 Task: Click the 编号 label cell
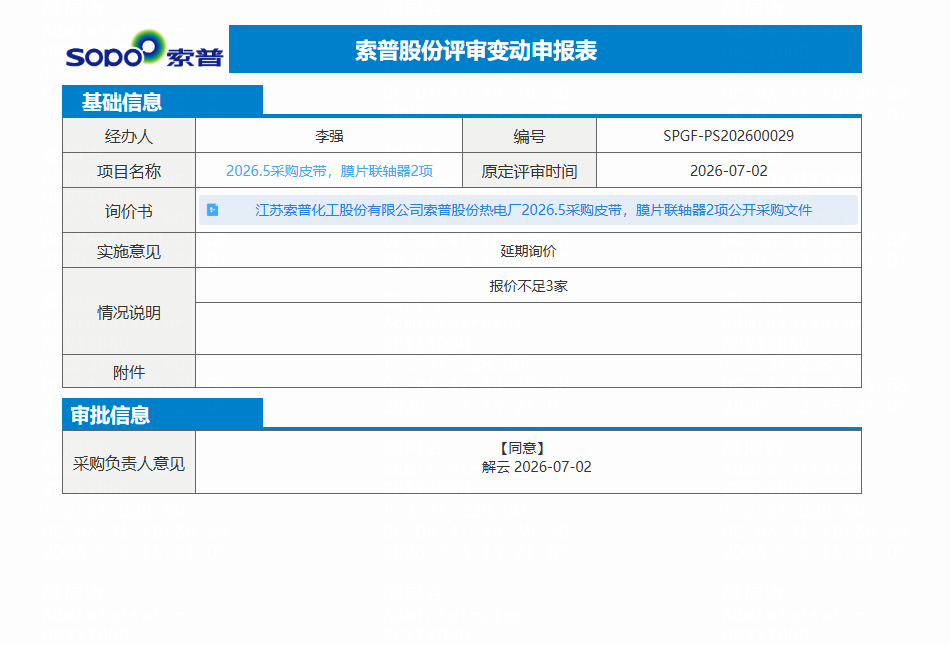[529, 136]
